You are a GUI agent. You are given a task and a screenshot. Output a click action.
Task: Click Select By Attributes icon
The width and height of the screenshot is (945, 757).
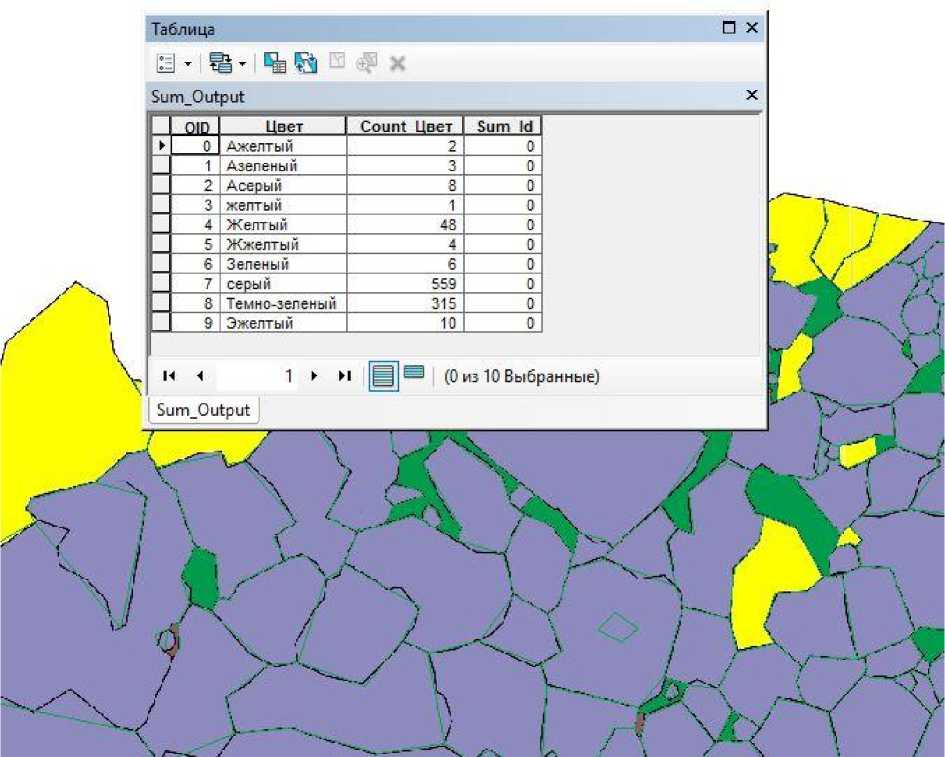tap(274, 63)
